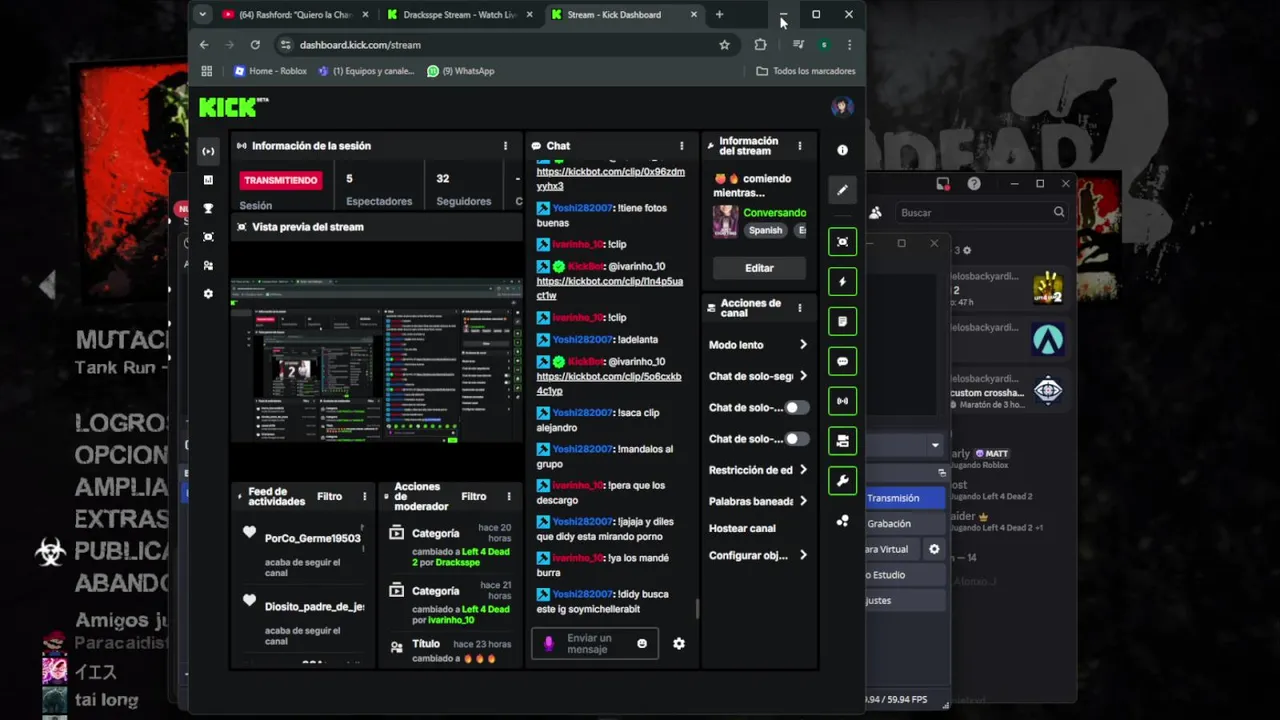The width and height of the screenshot is (1280, 720).
Task: Reload the dashboard page
Action: point(255,45)
